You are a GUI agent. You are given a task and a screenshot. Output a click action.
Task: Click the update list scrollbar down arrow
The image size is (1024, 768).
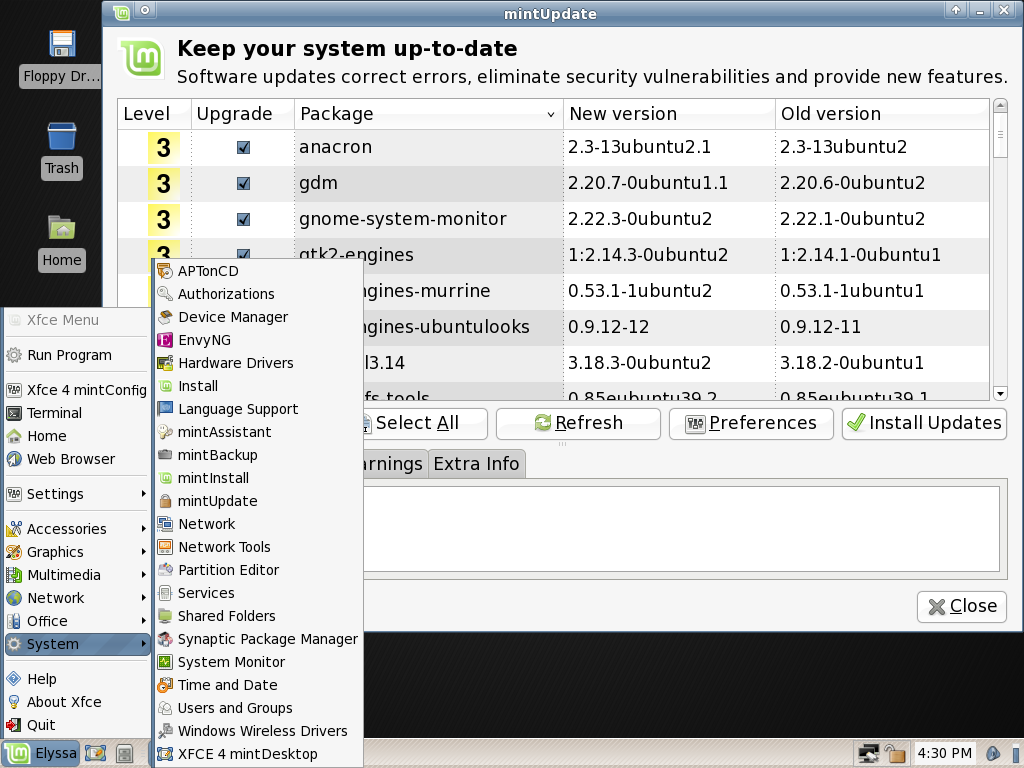[1000, 393]
